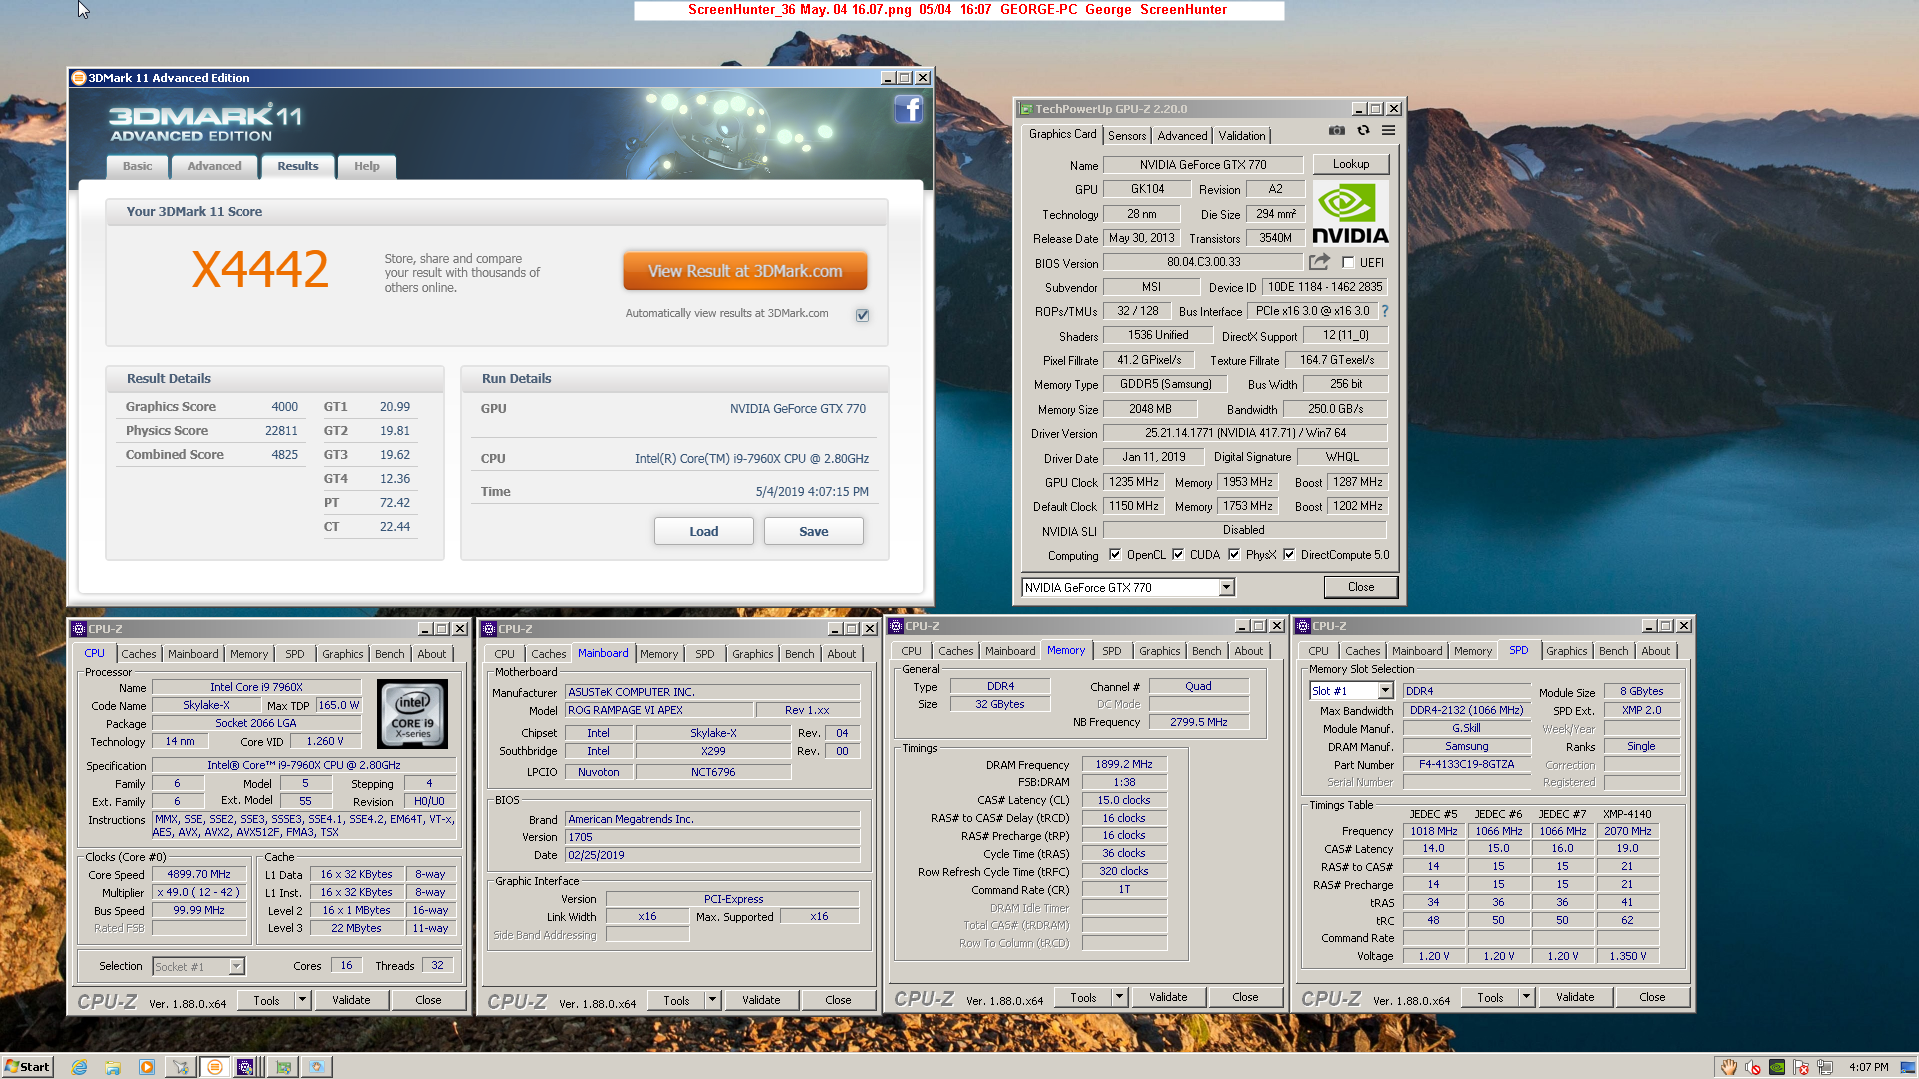Open Slot #1 memory slot dropdown

[1385, 691]
